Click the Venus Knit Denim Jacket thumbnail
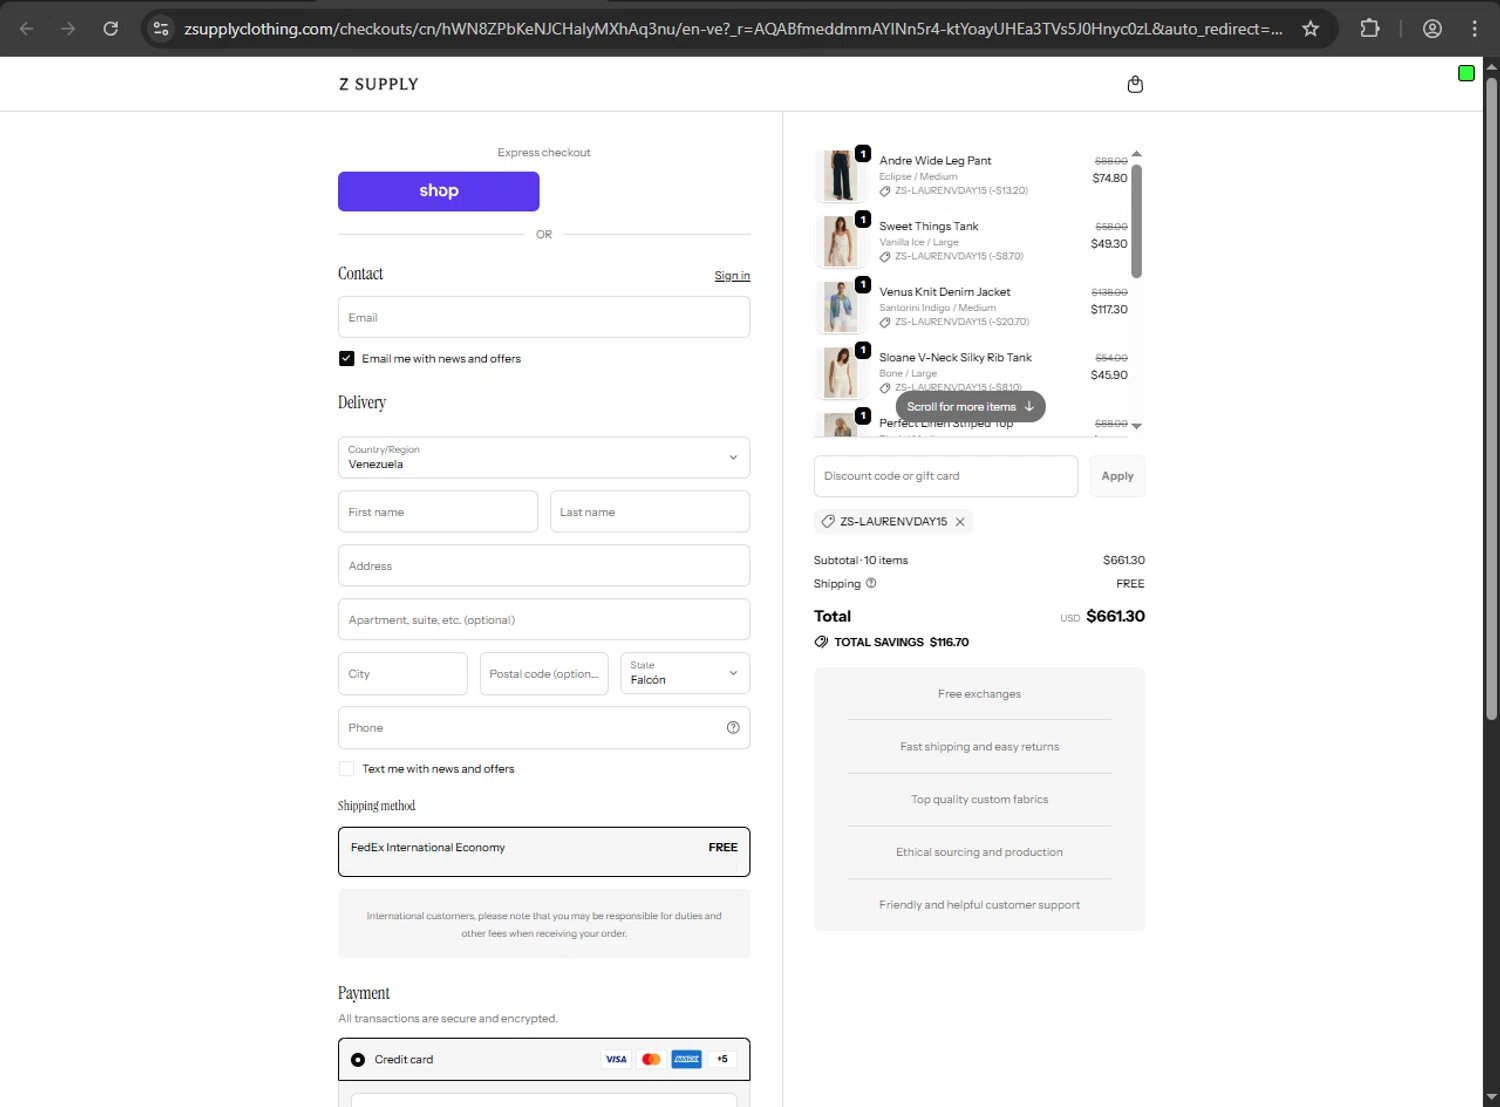Screen dimensions: 1500x1107 [x=841, y=307]
